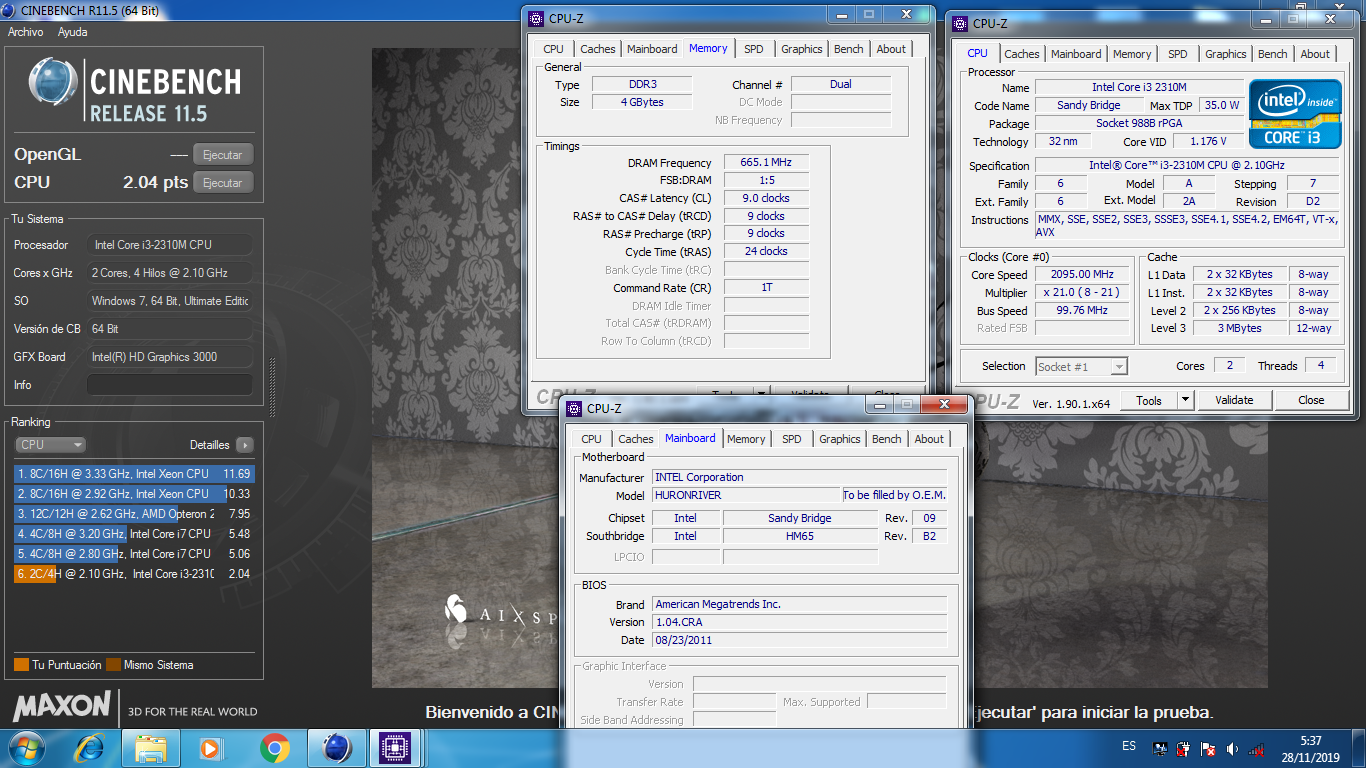Run the OpenGL test with Ejecutar
1366x768 pixels.
223,155
